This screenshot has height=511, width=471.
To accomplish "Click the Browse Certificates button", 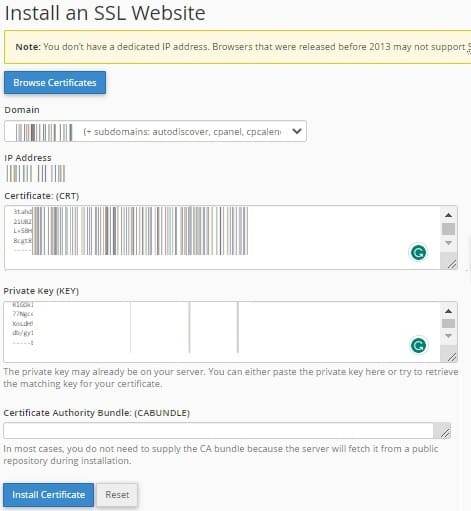I will pyautogui.click(x=55, y=83).
